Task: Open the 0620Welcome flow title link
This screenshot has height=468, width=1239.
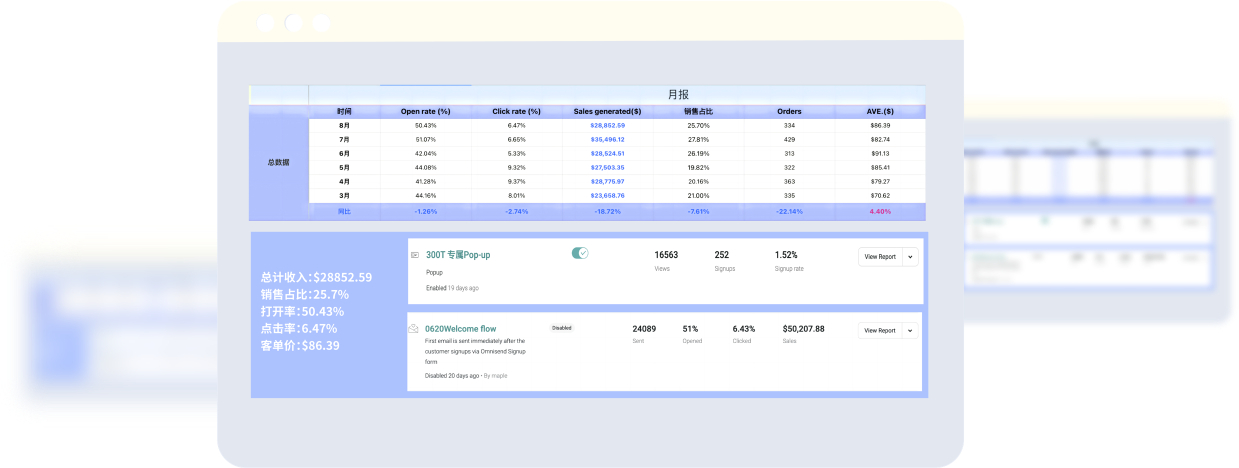Action: [460, 328]
